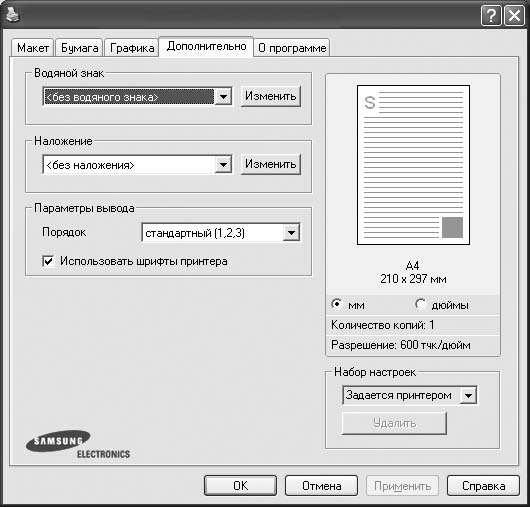Click the Порядок label
This screenshot has width=530, height=507.
(64, 233)
